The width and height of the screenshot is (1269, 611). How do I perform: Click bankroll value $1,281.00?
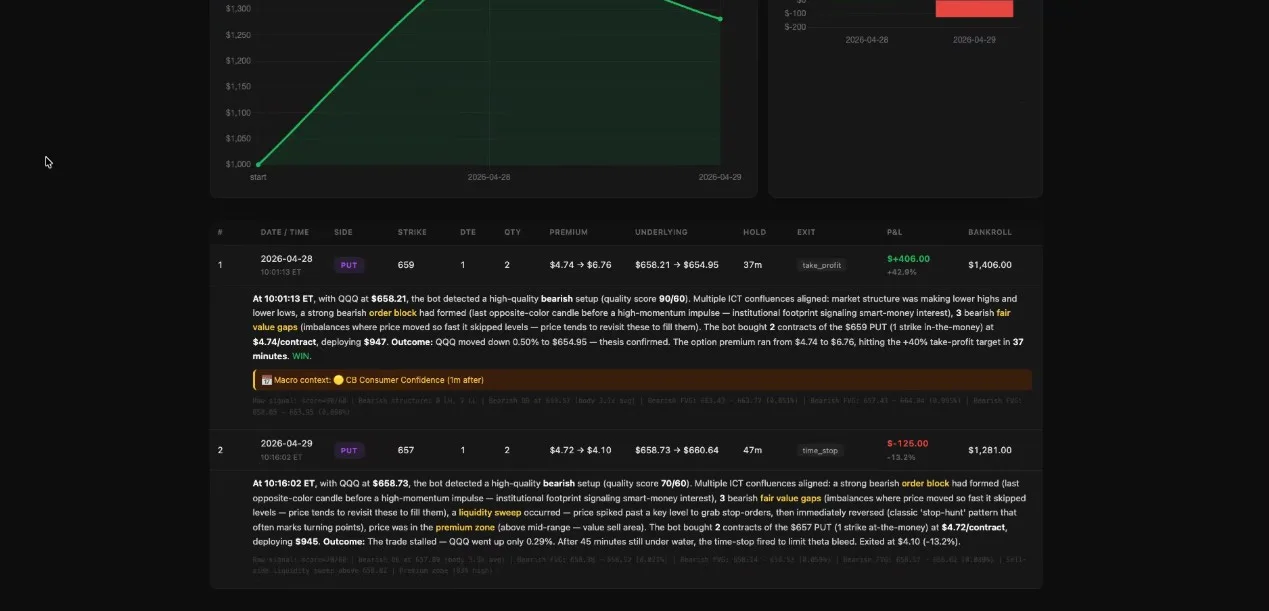pos(990,450)
